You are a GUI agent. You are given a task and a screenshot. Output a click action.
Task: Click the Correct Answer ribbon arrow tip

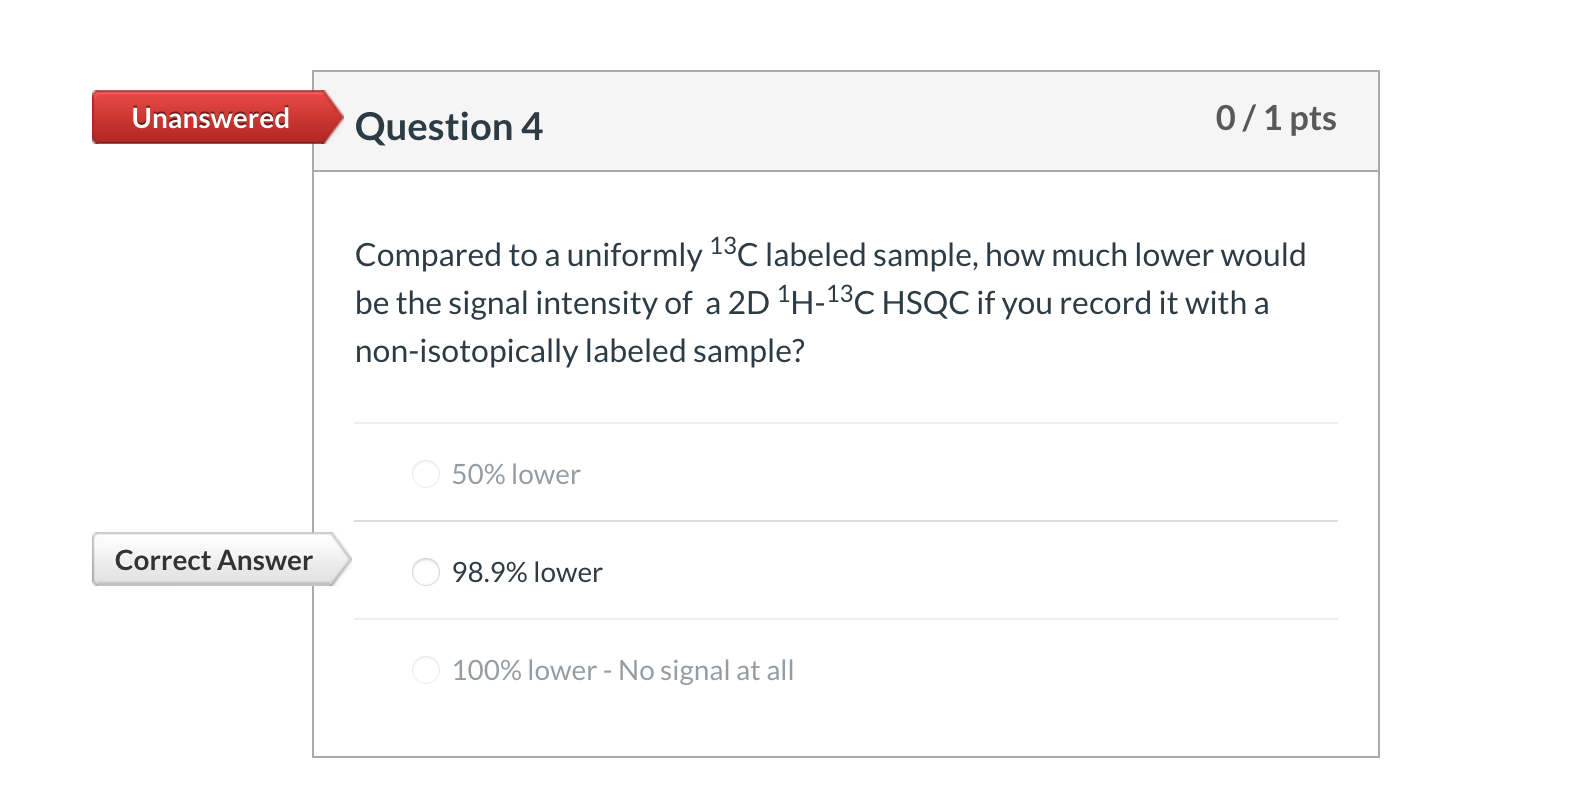[x=343, y=560]
